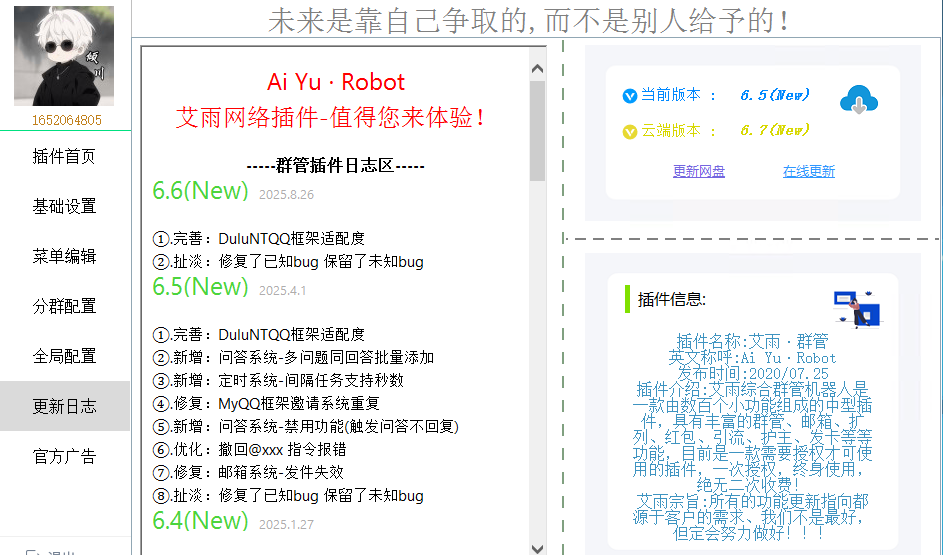943x555 pixels.
Task: Click the changelog scrollbar up arrow
Action: pos(538,69)
